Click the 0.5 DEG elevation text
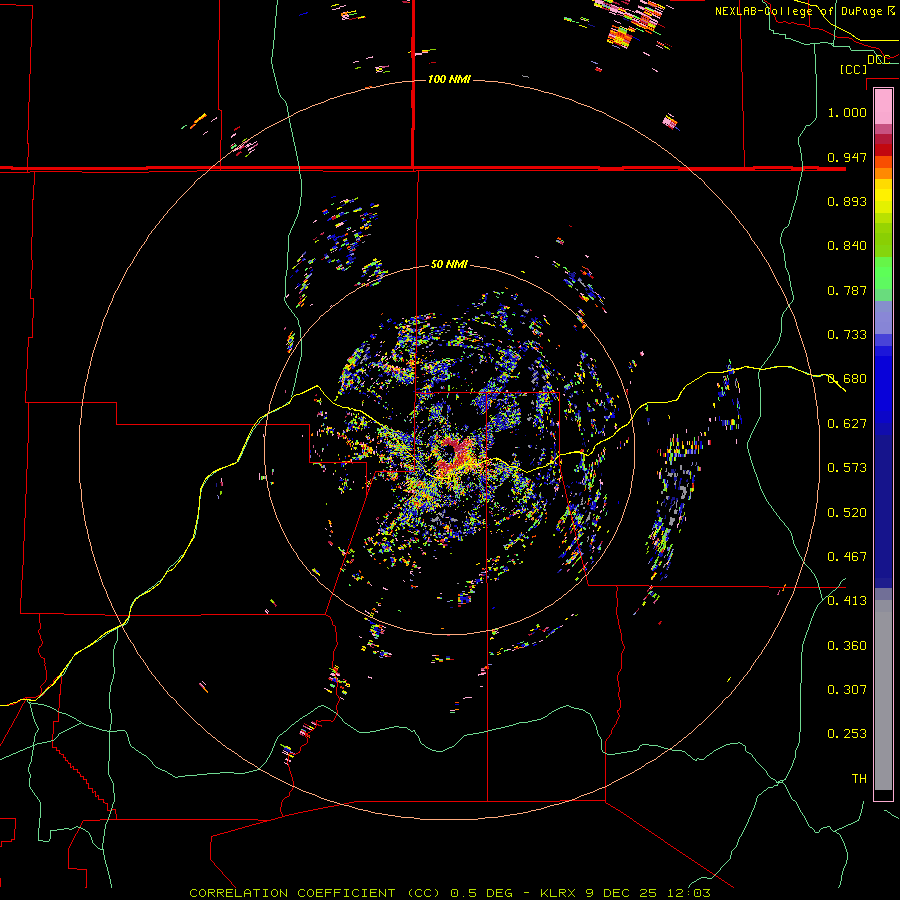Image resolution: width=900 pixels, height=900 pixels. click(x=482, y=893)
